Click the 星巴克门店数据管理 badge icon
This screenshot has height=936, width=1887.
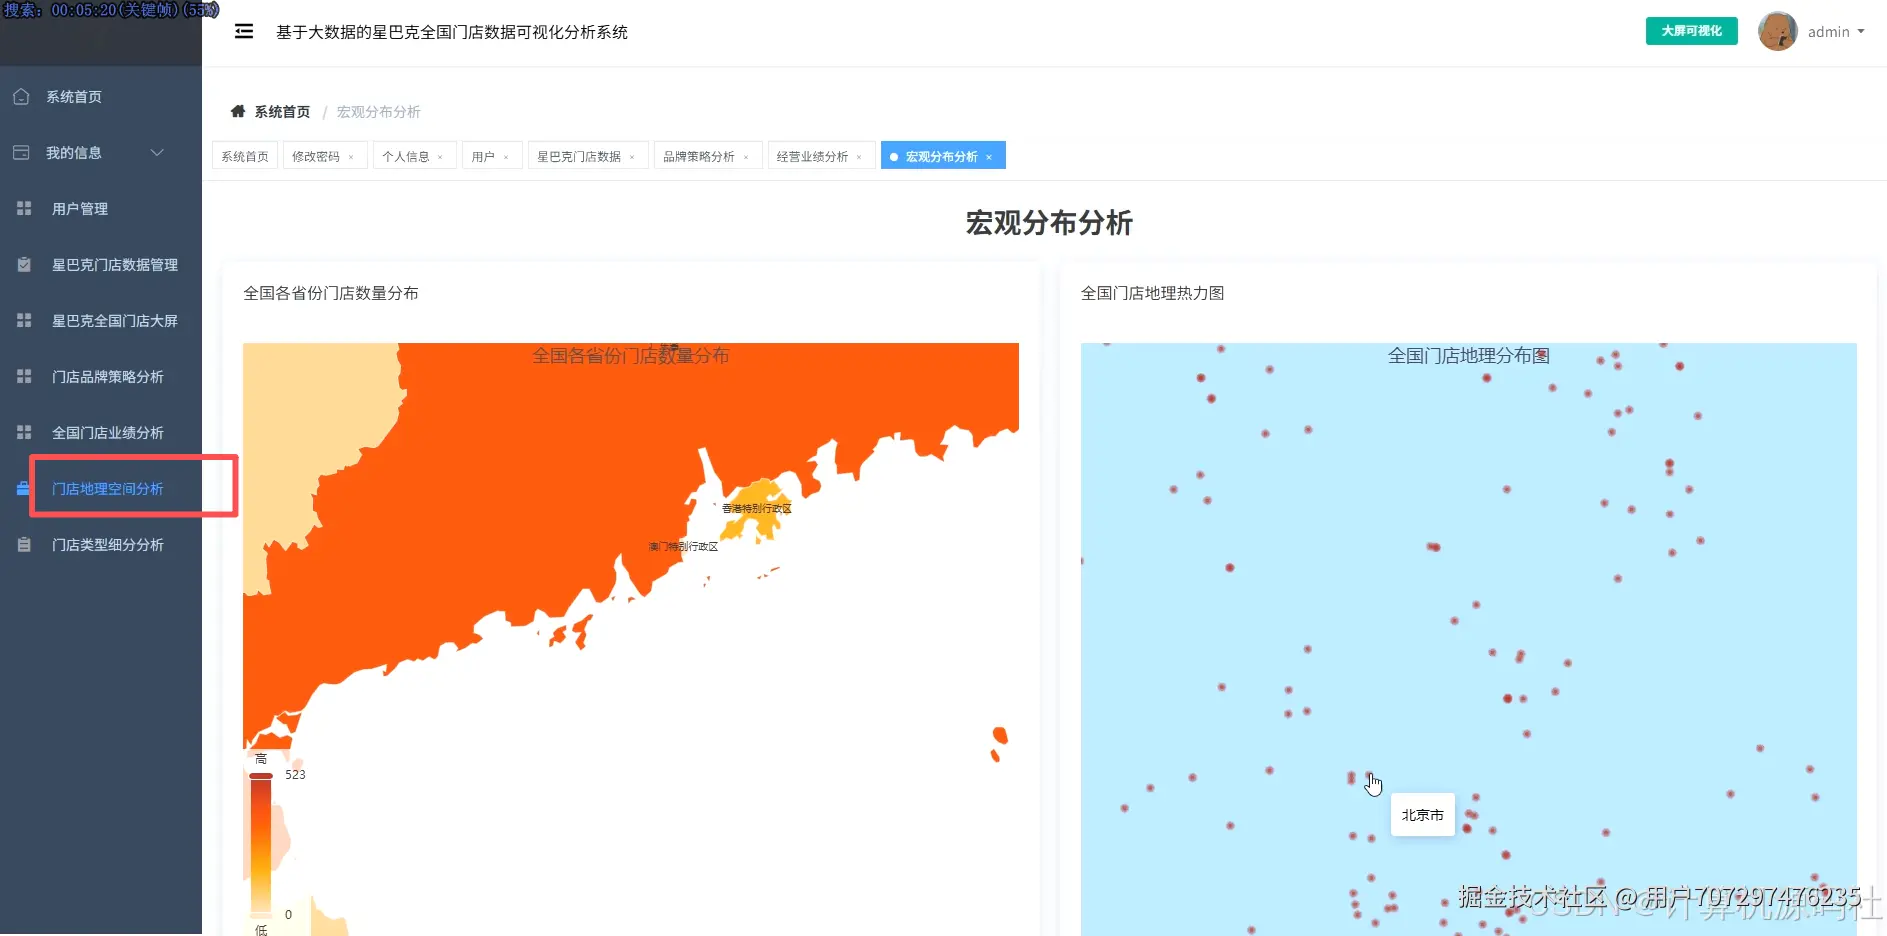pyautogui.click(x=22, y=264)
